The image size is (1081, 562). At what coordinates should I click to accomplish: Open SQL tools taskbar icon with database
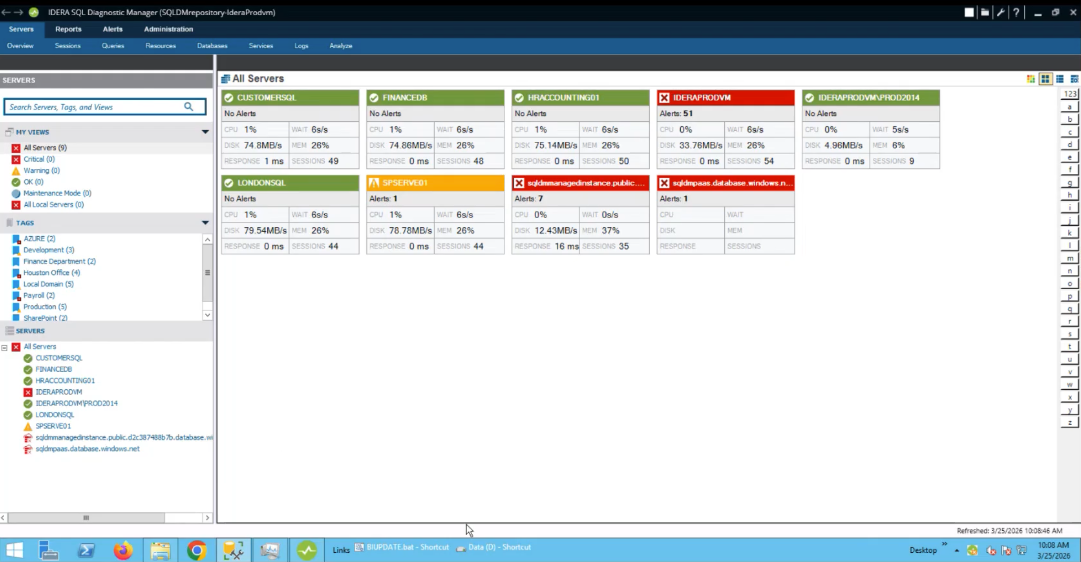click(233, 550)
